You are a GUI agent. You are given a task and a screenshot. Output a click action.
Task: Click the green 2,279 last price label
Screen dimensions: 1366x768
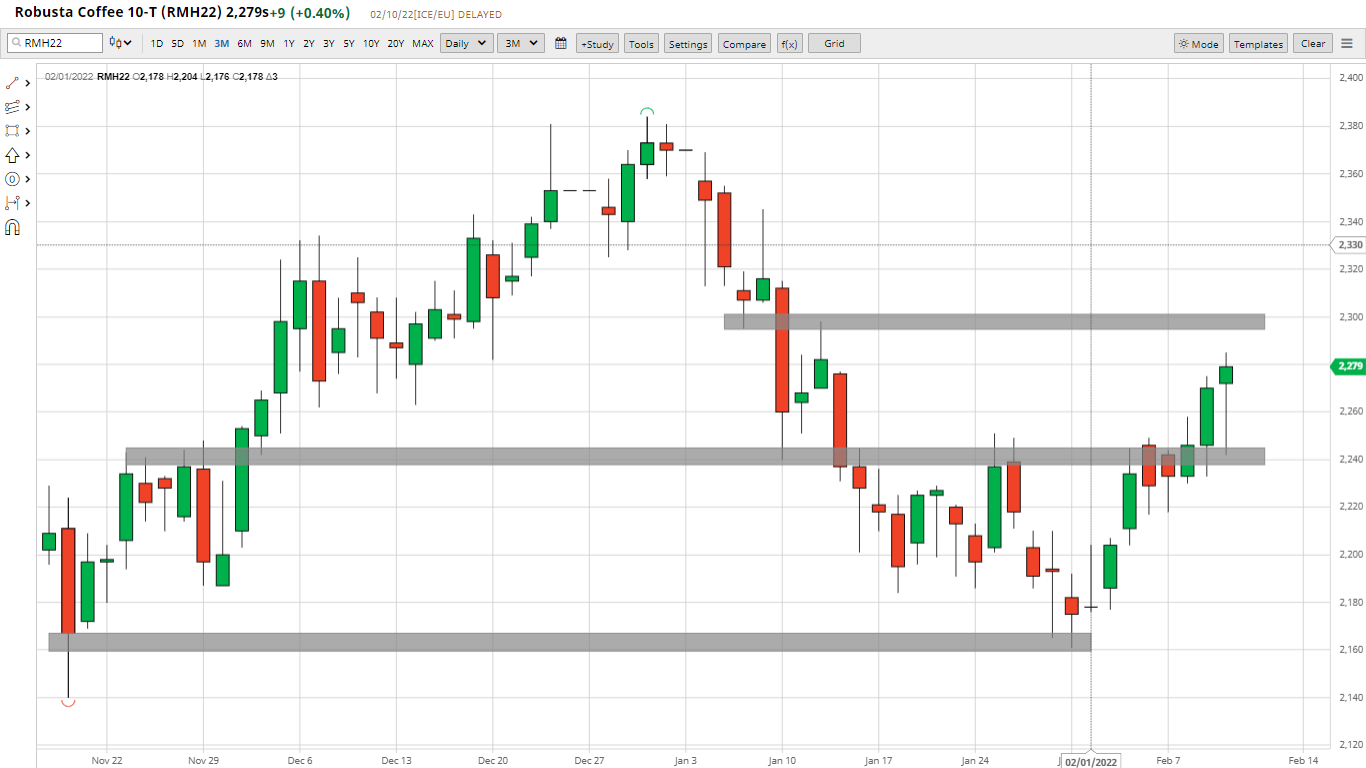coord(1348,366)
